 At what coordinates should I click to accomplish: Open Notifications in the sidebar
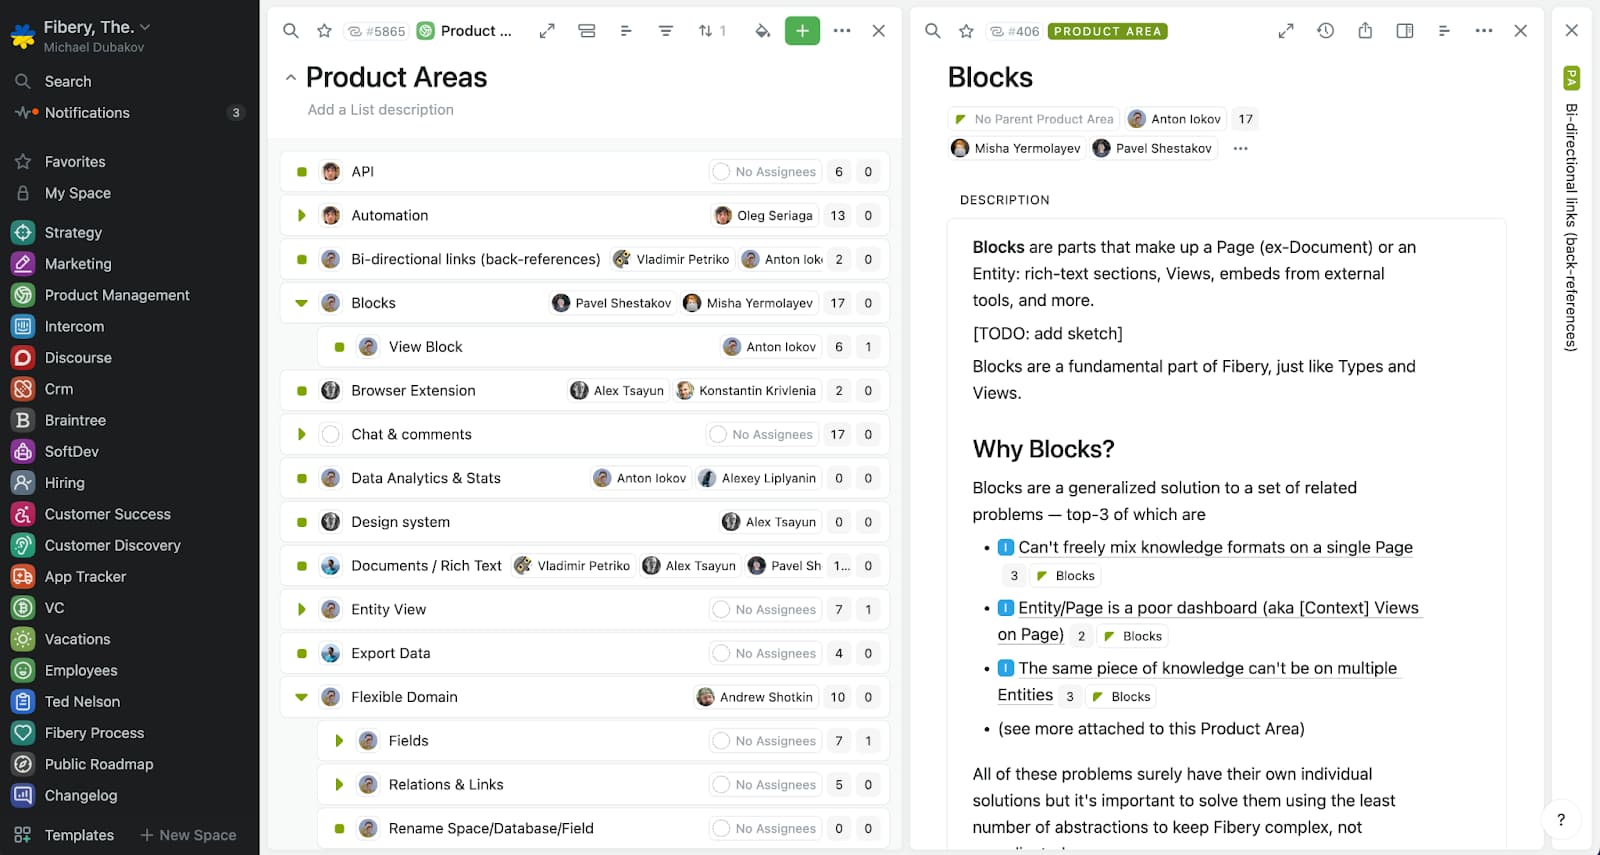87,113
